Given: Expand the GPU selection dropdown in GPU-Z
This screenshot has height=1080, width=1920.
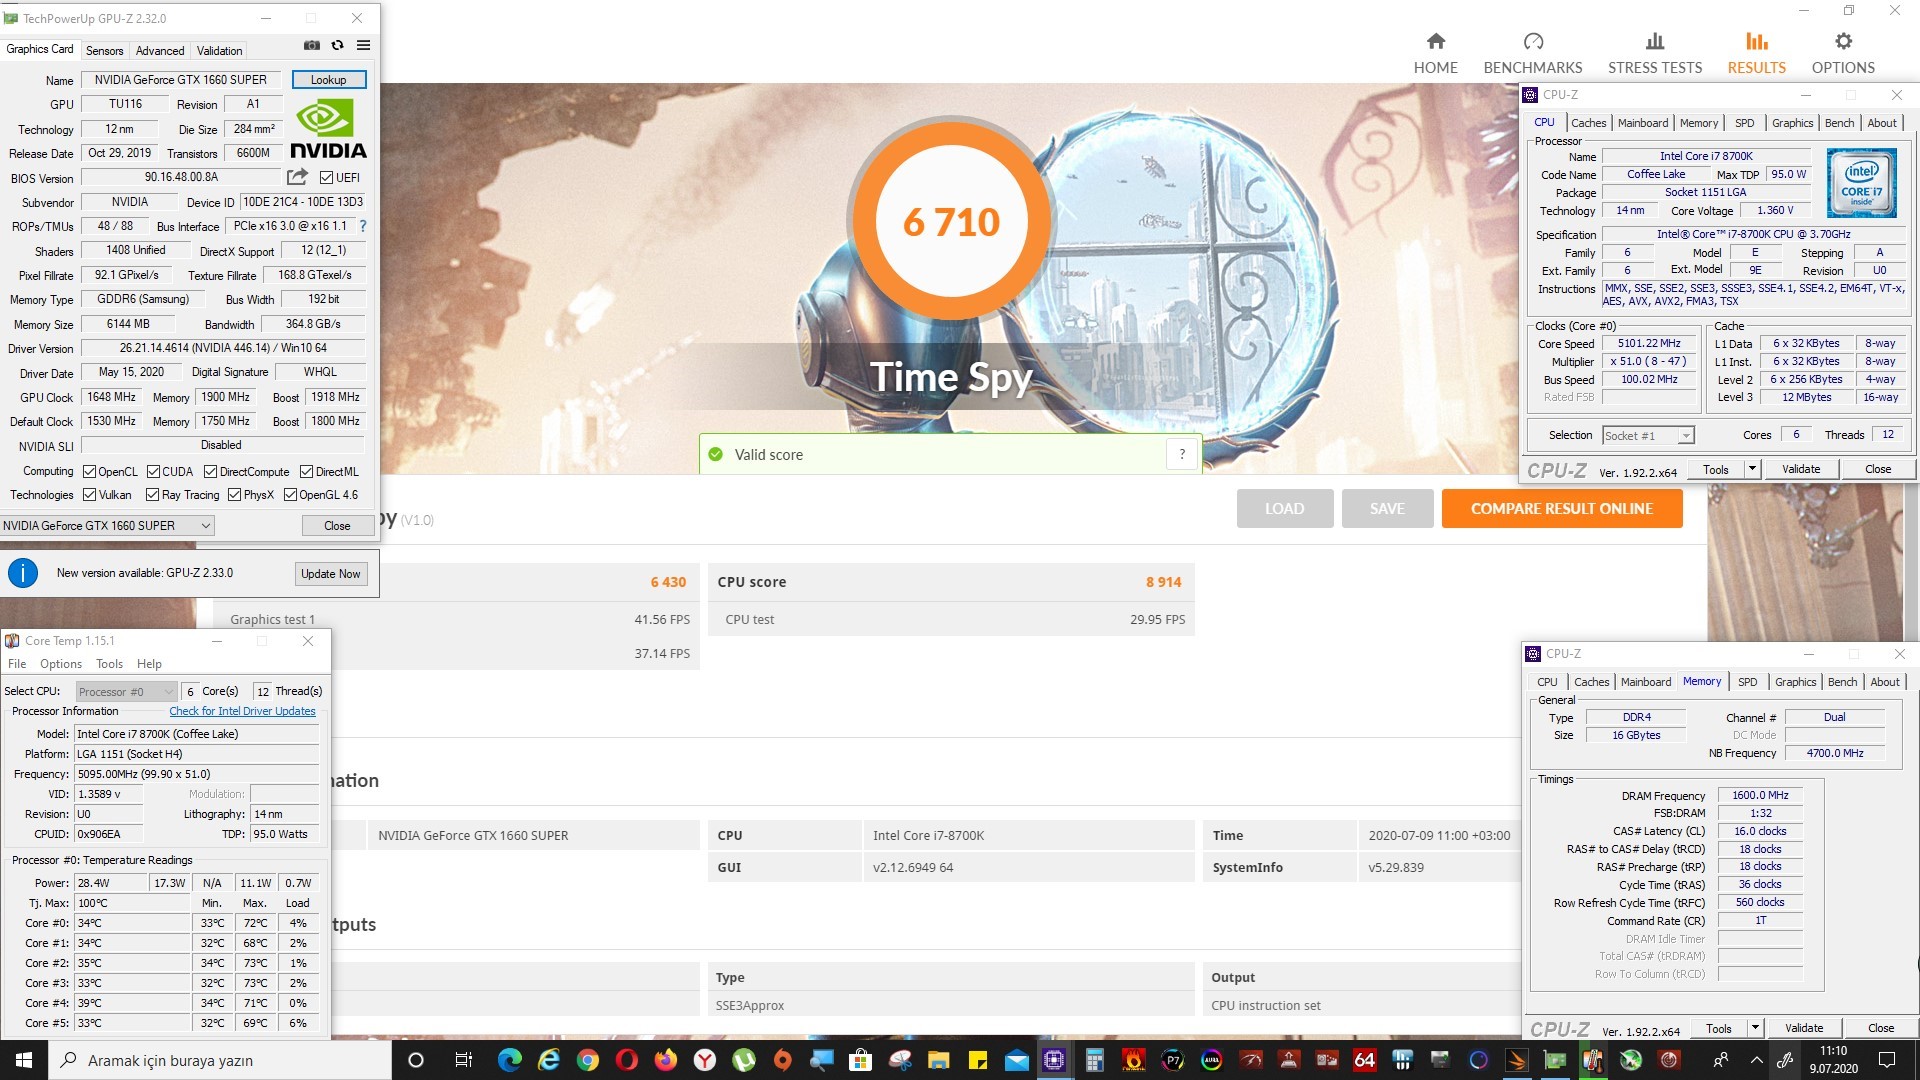Looking at the screenshot, I should coord(206,526).
